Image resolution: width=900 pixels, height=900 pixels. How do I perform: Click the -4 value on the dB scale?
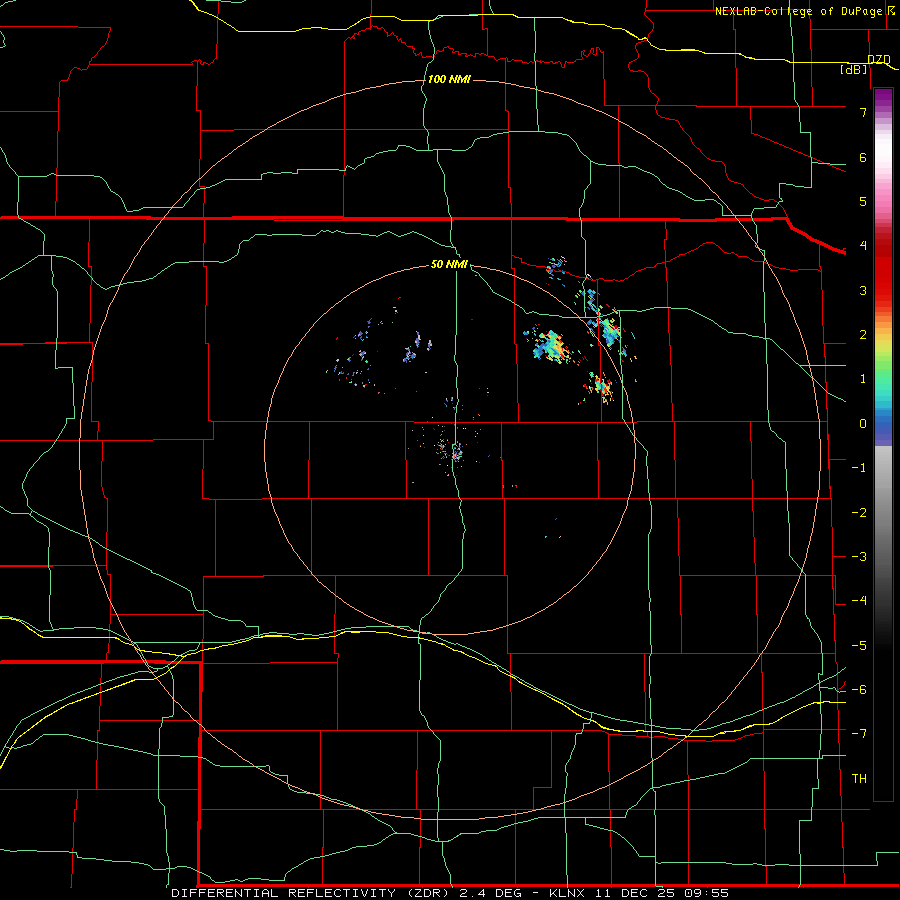(x=859, y=601)
